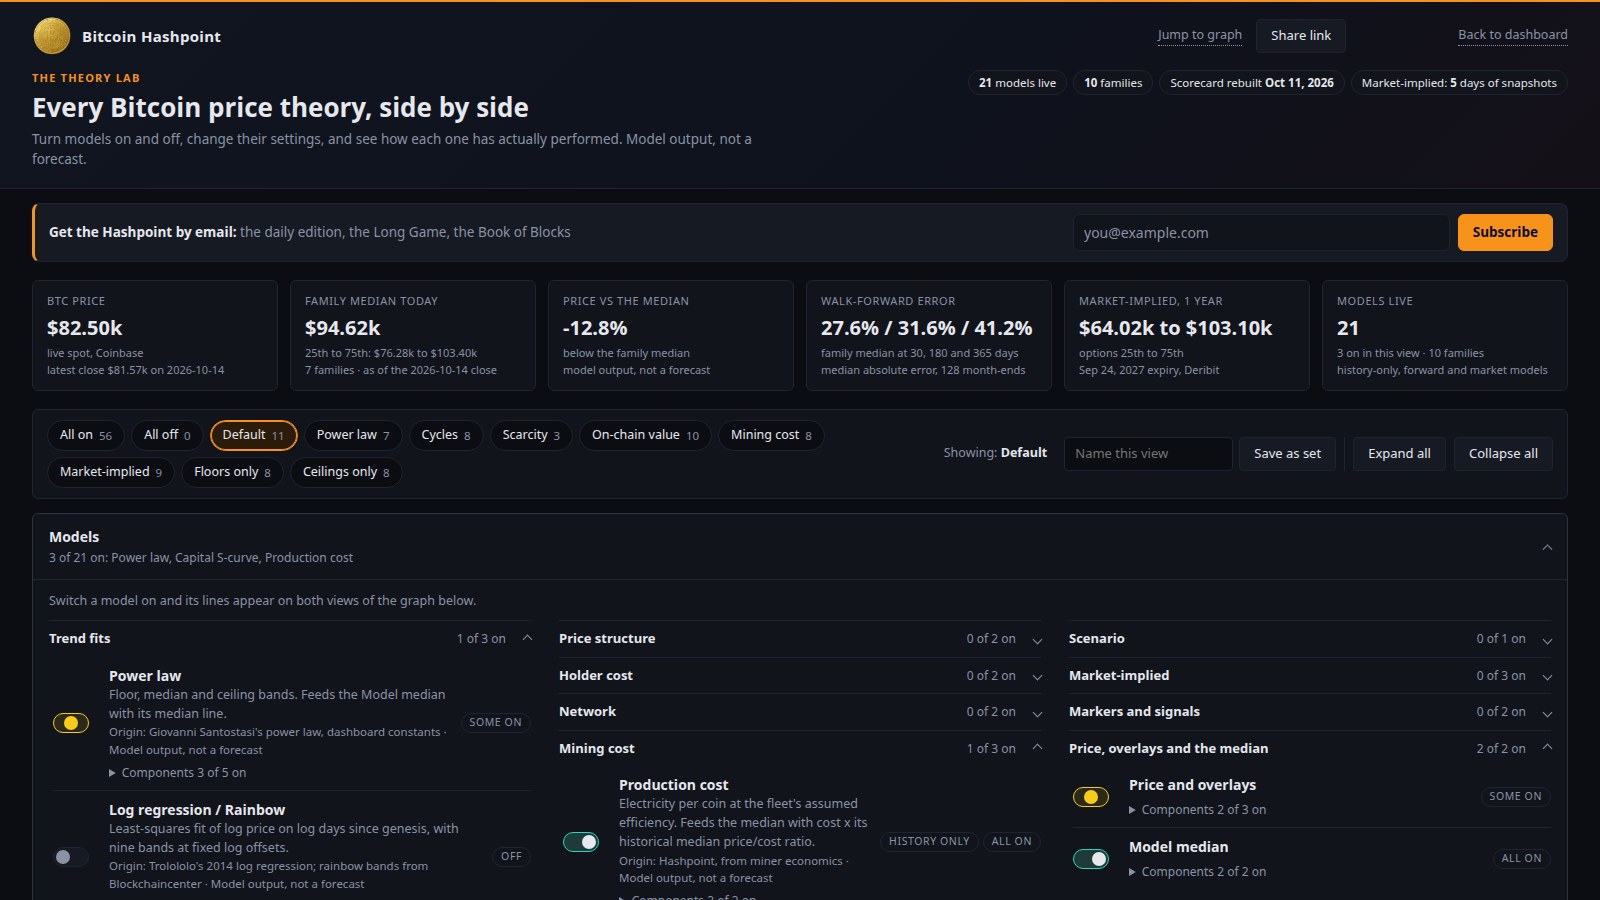Expand the Scenario group chevron
Screen dimensions: 1600x900
(x=1547, y=640)
